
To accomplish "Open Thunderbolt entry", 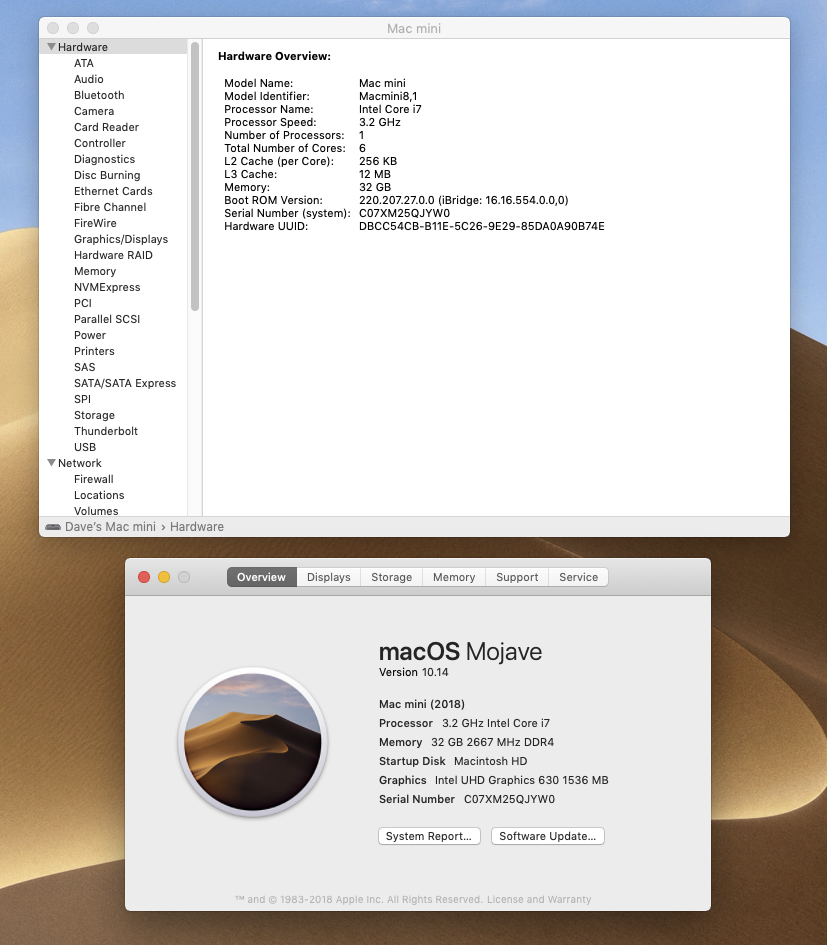I will point(105,431).
